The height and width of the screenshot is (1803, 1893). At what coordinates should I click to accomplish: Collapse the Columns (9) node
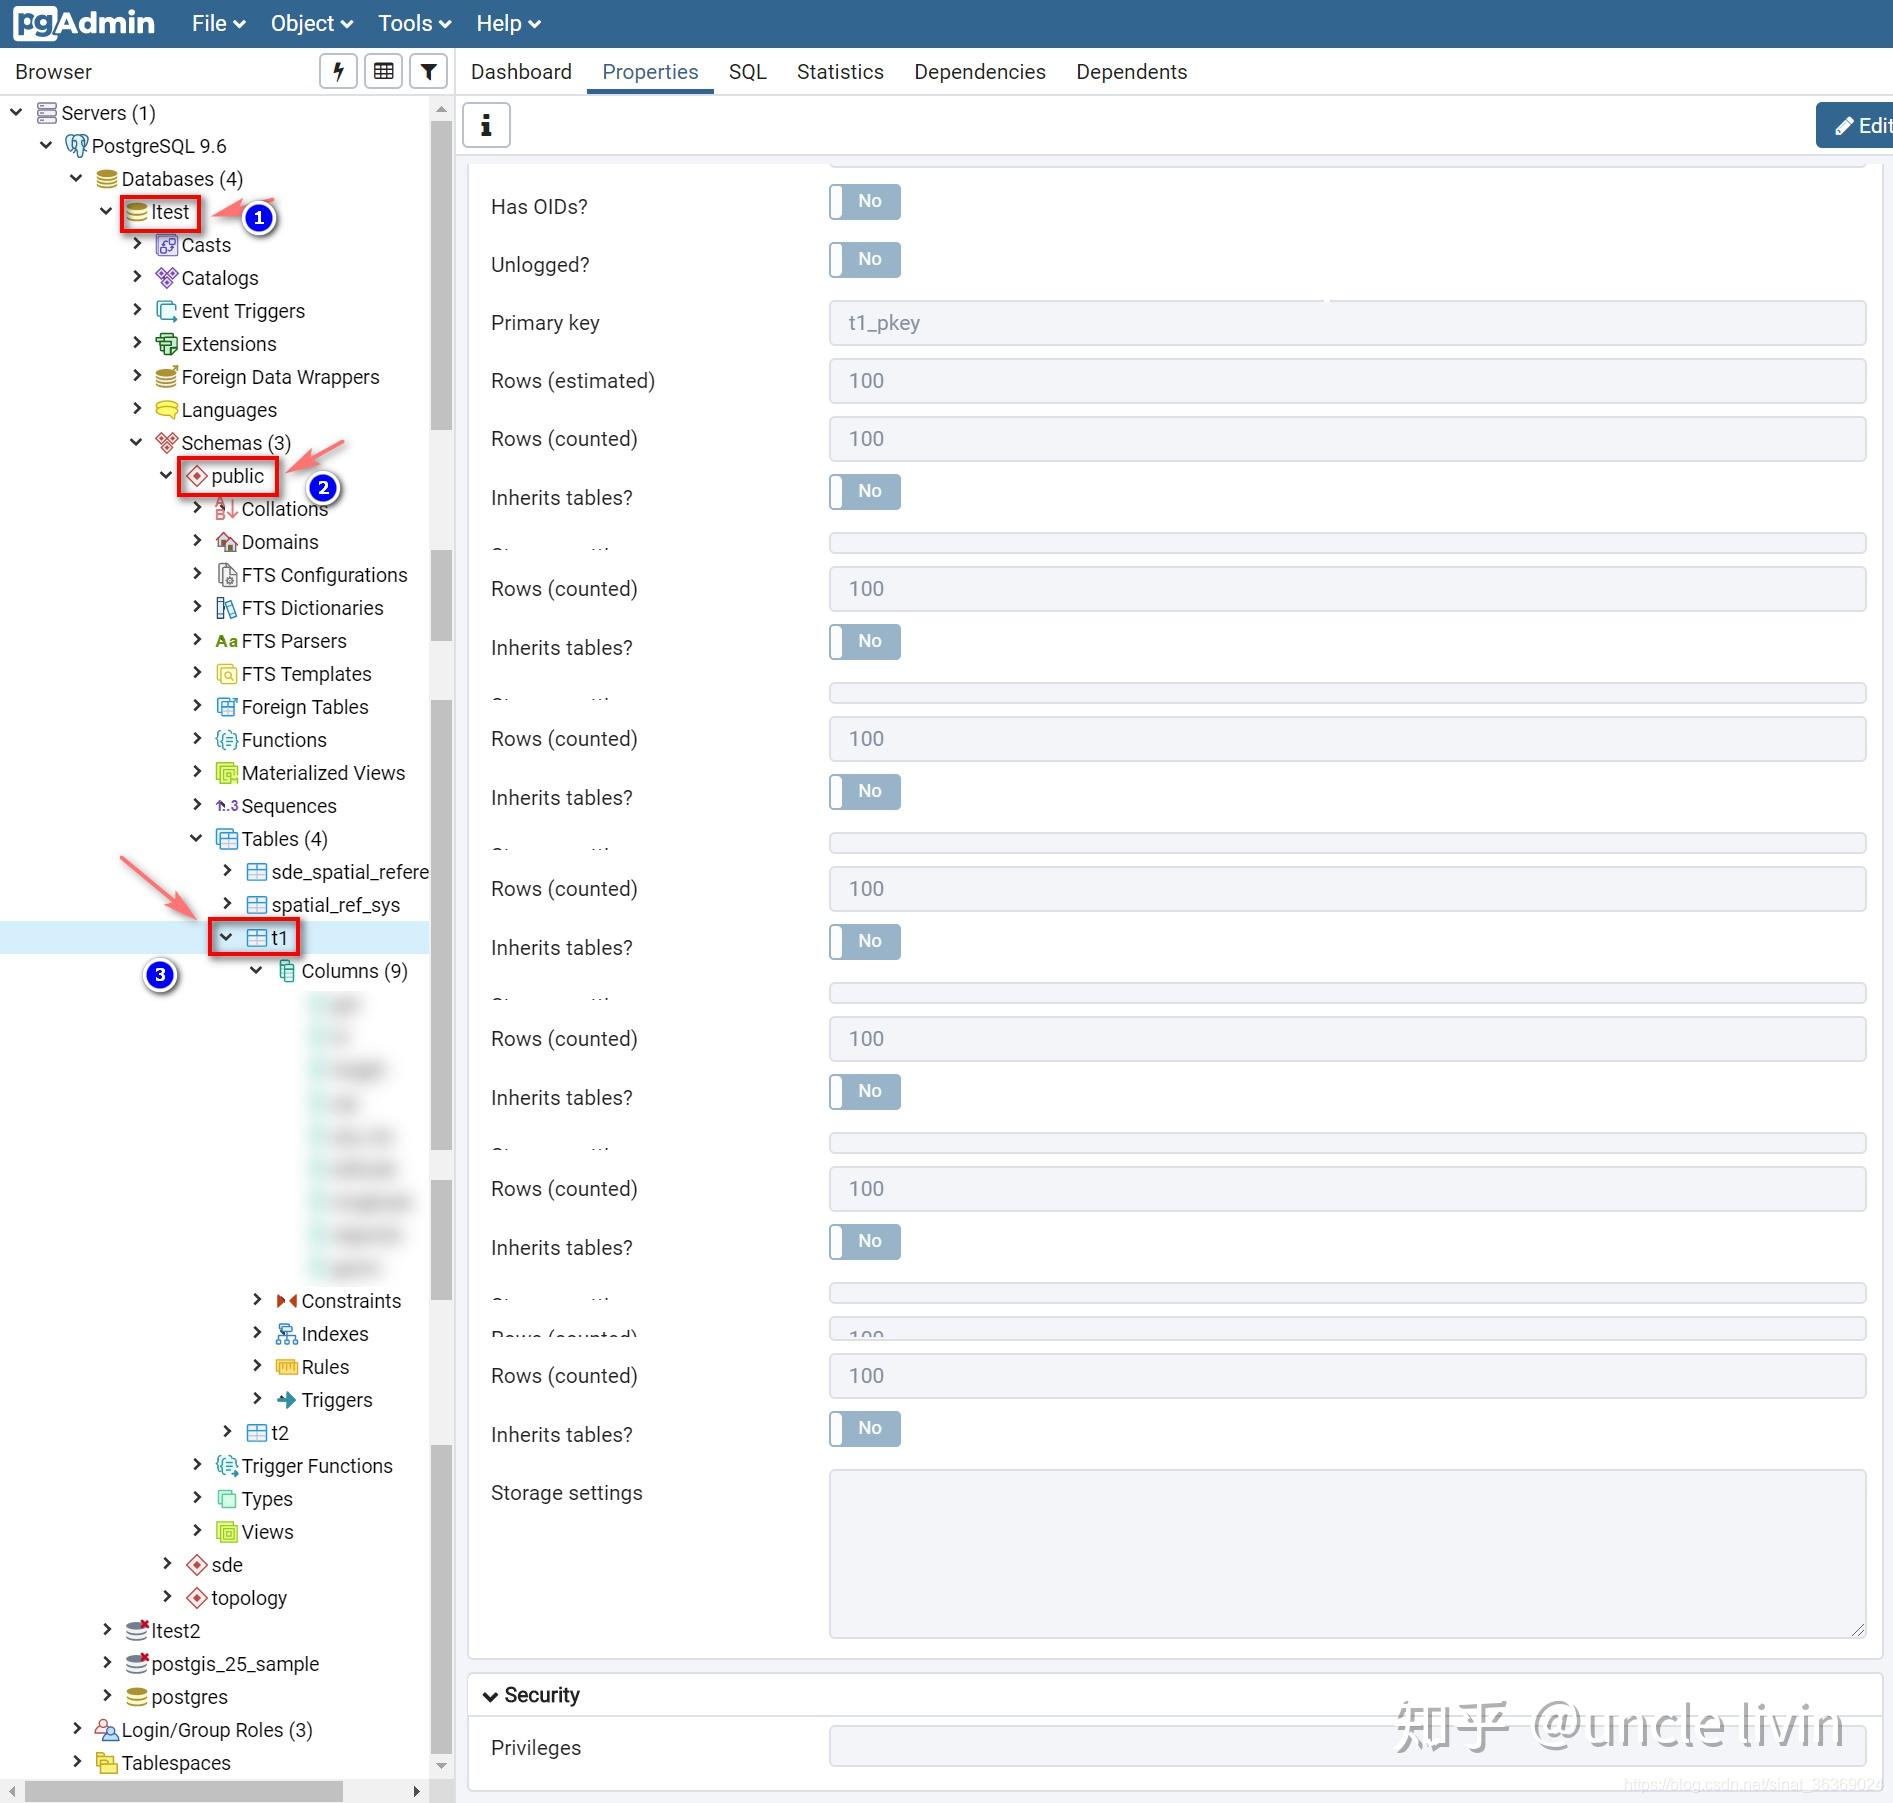[x=256, y=970]
